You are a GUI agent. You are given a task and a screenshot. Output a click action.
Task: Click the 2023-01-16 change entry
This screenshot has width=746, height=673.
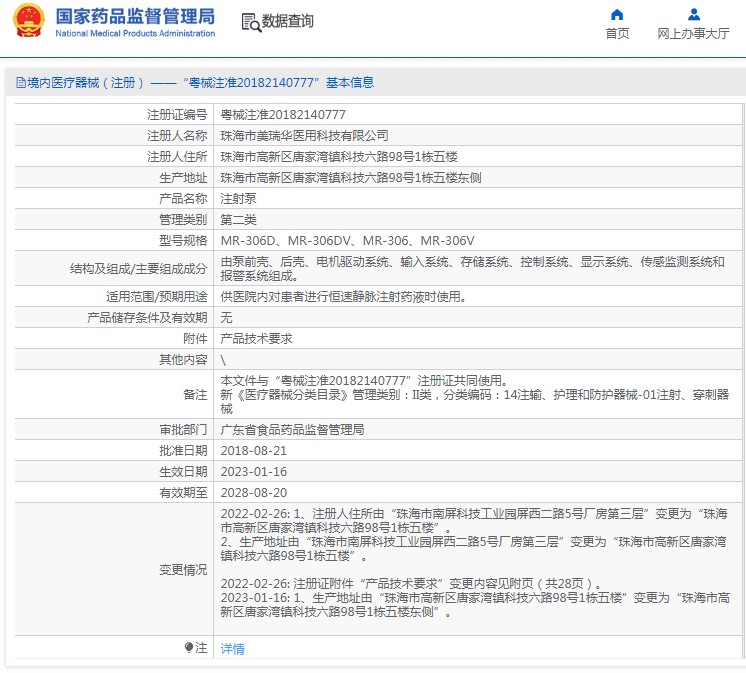[475, 605]
